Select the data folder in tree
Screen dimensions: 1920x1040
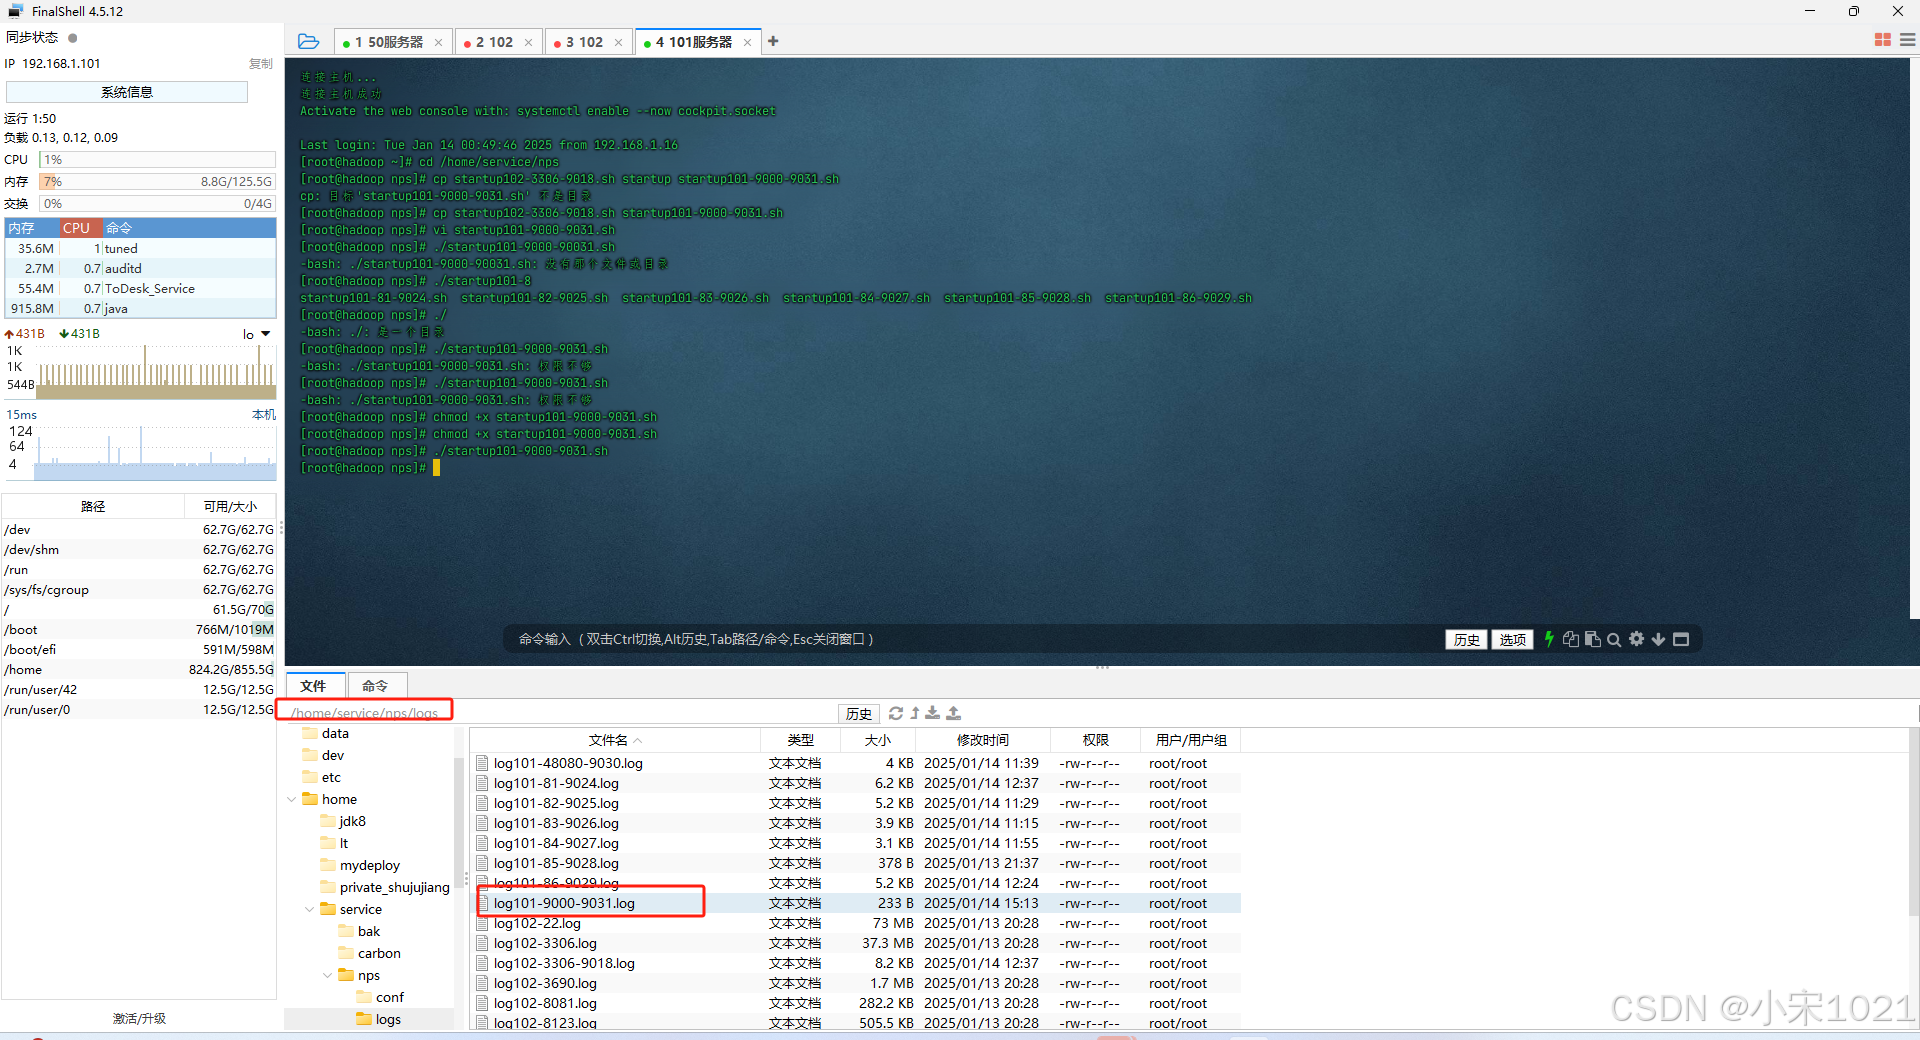coord(327,733)
